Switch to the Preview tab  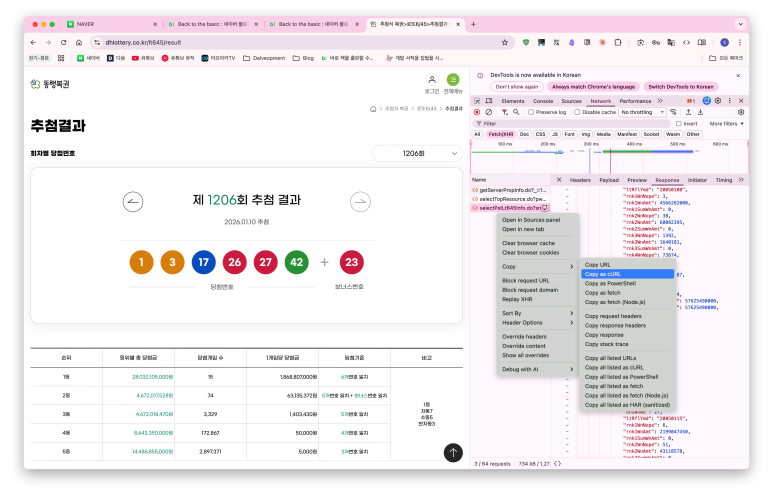tap(637, 180)
